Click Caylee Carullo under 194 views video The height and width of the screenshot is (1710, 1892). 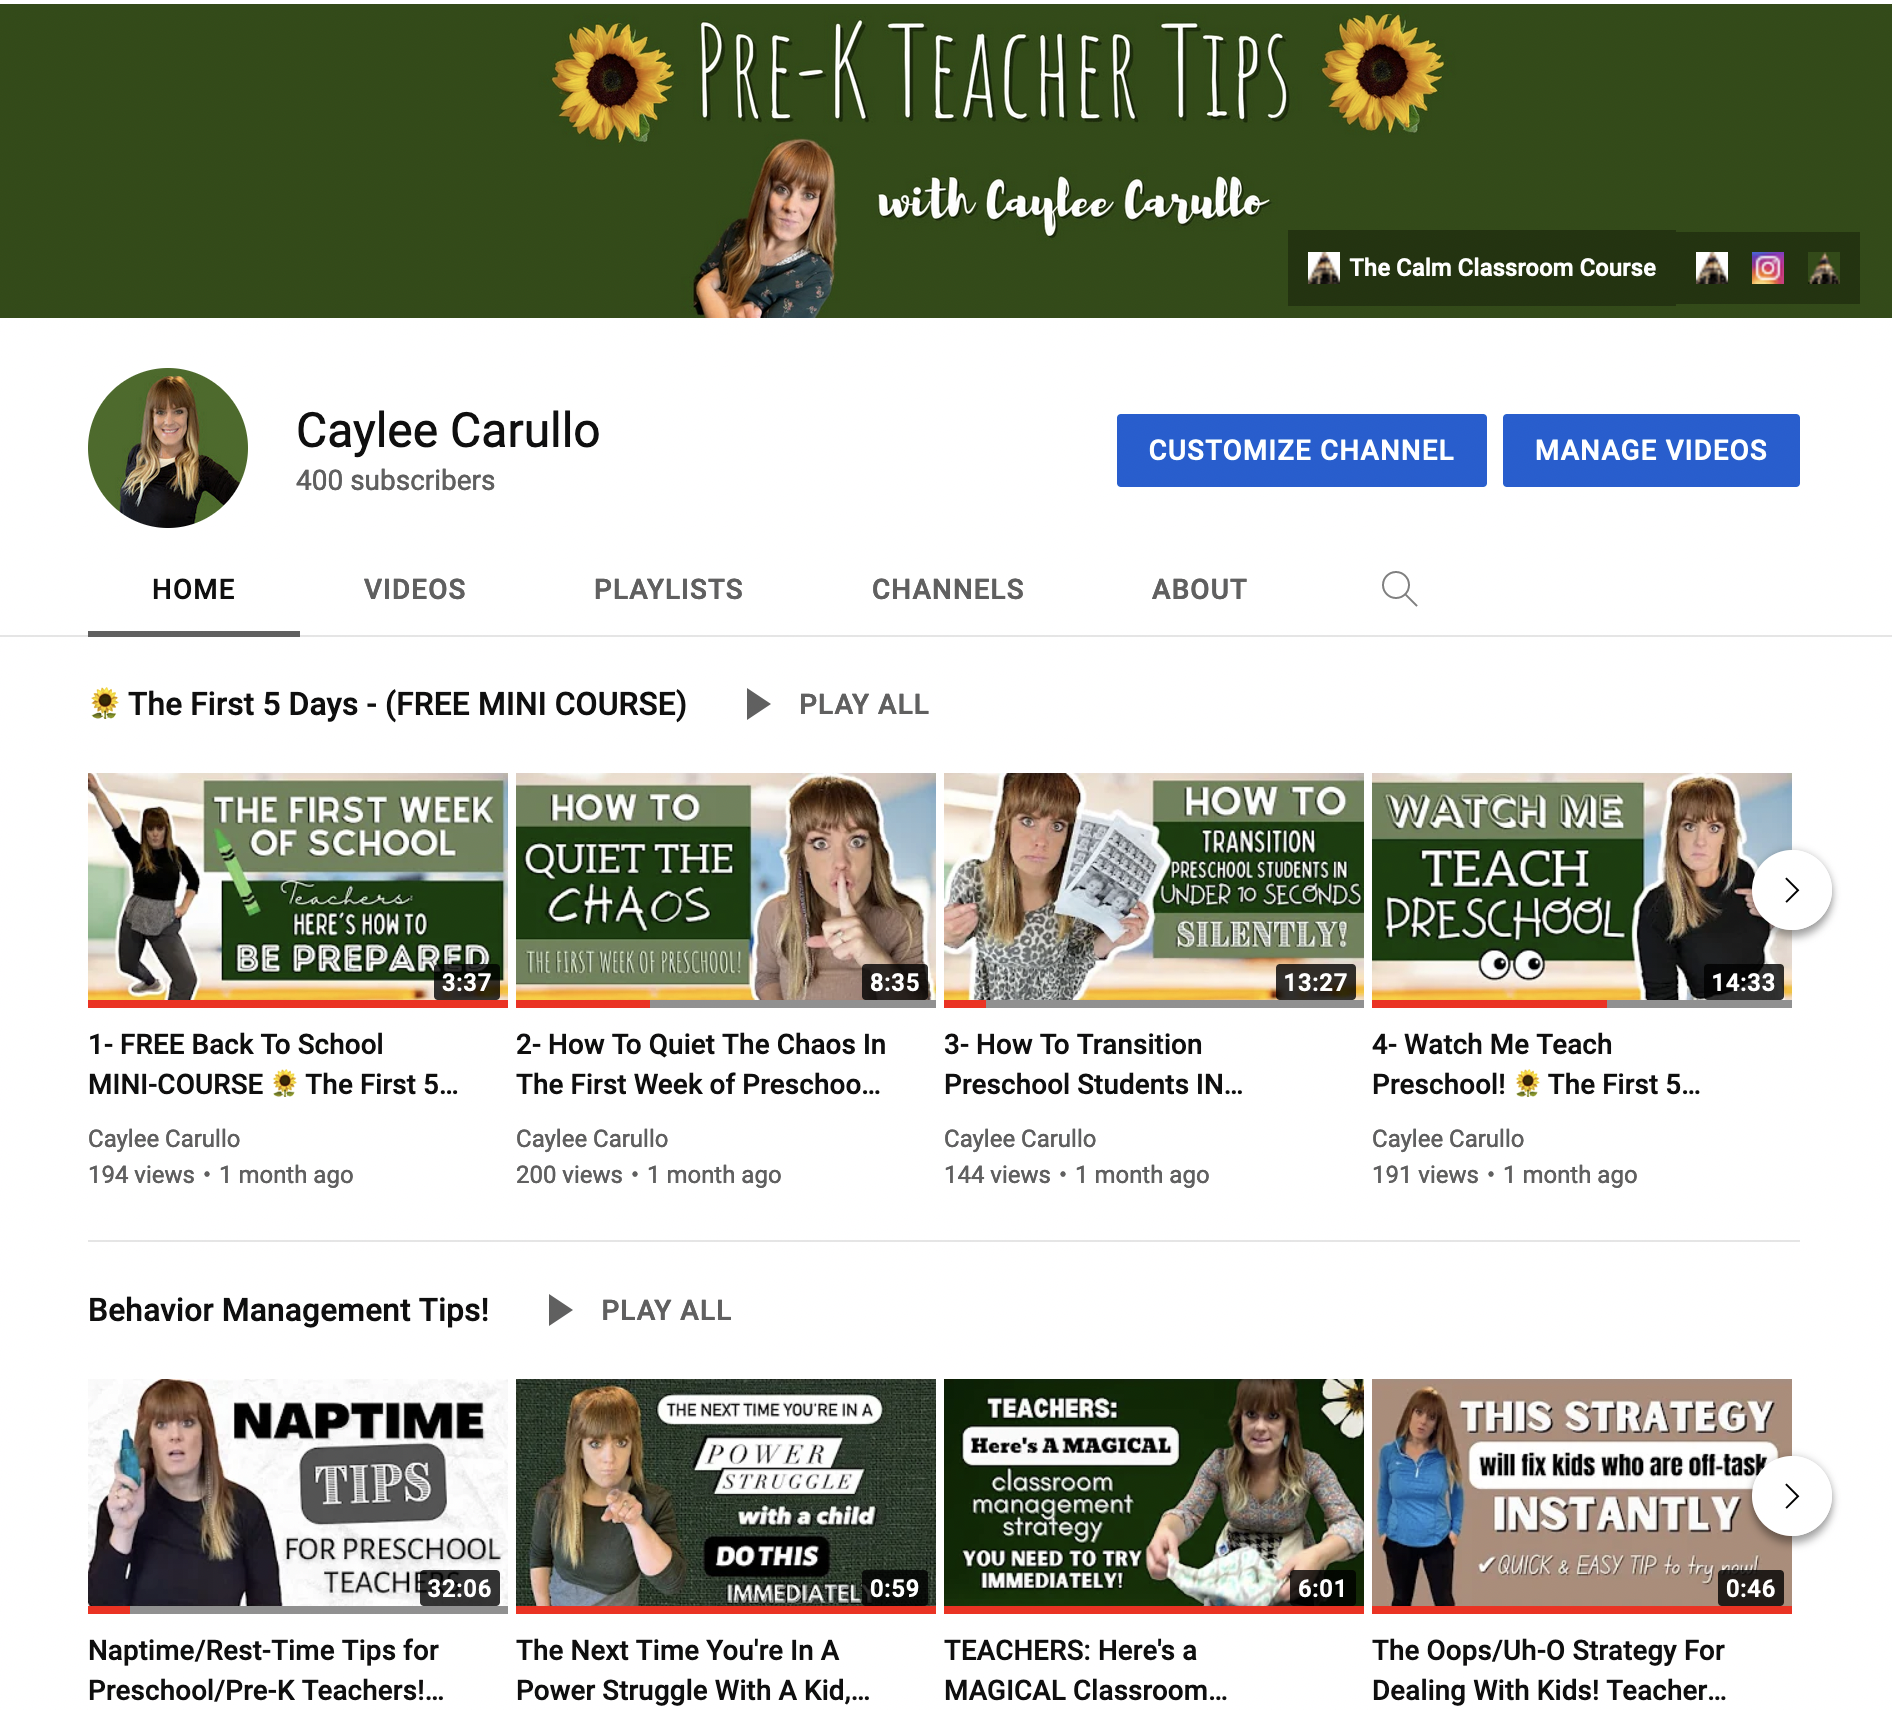click(164, 1139)
